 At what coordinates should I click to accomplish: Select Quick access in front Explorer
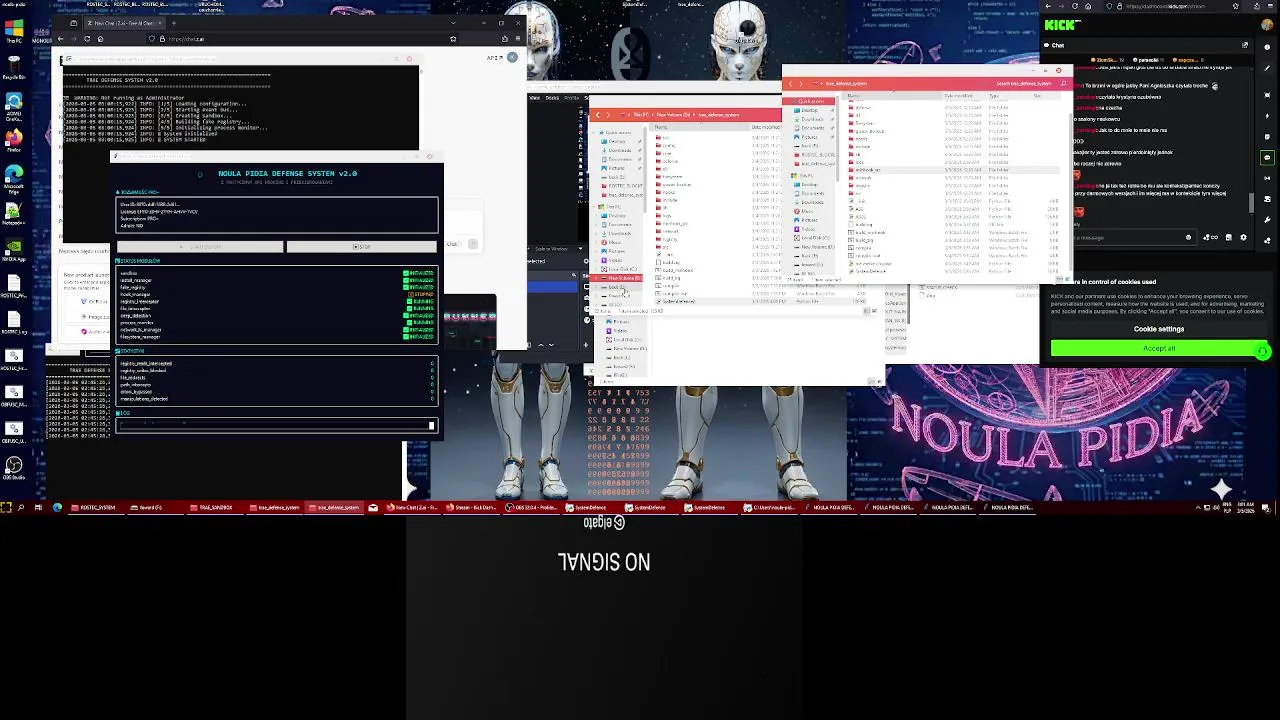(809, 101)
